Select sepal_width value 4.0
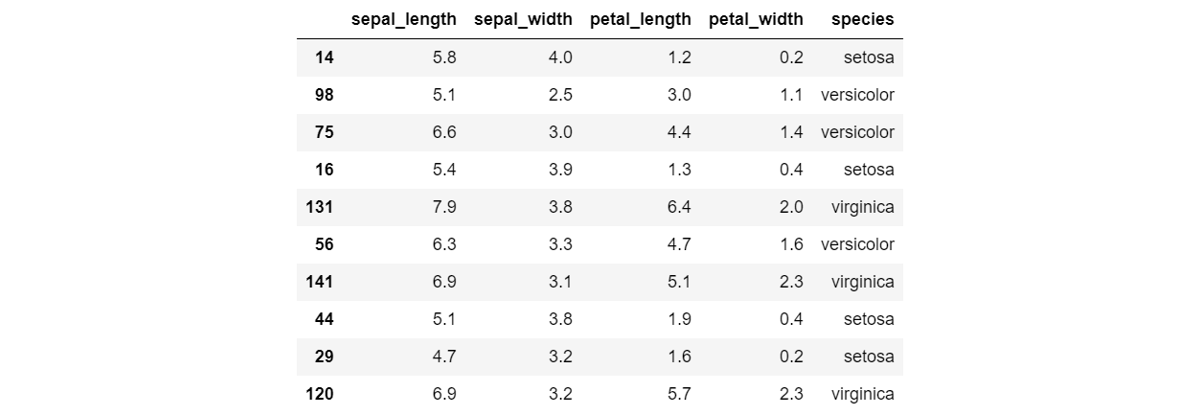 click(561, 57)
